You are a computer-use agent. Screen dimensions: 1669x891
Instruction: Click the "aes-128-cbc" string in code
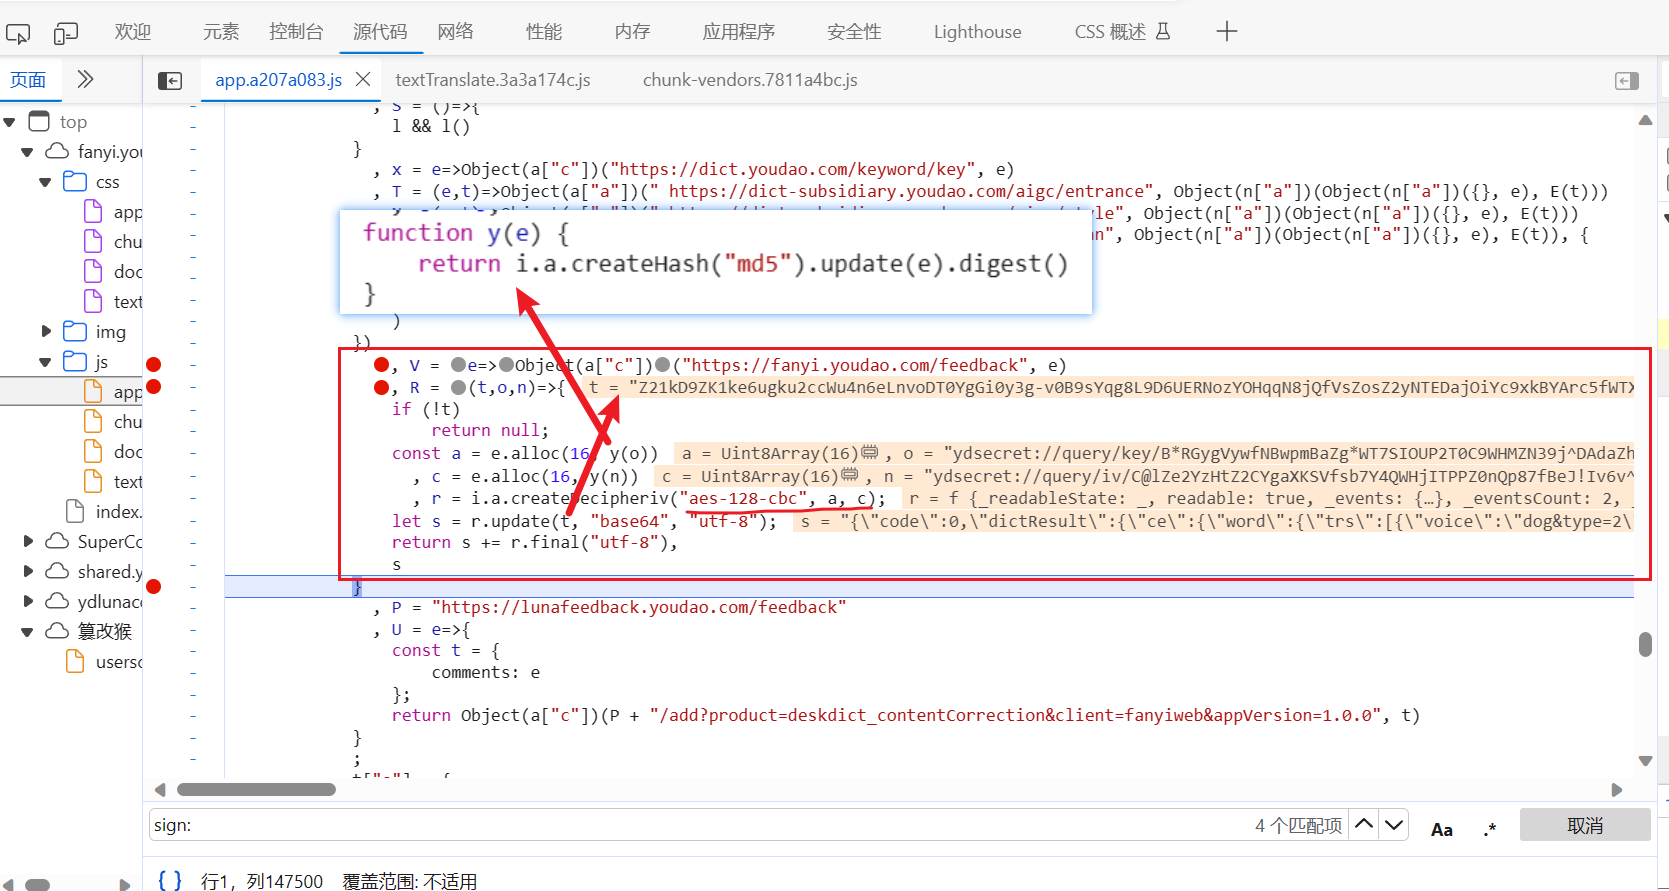click(743, 498)
